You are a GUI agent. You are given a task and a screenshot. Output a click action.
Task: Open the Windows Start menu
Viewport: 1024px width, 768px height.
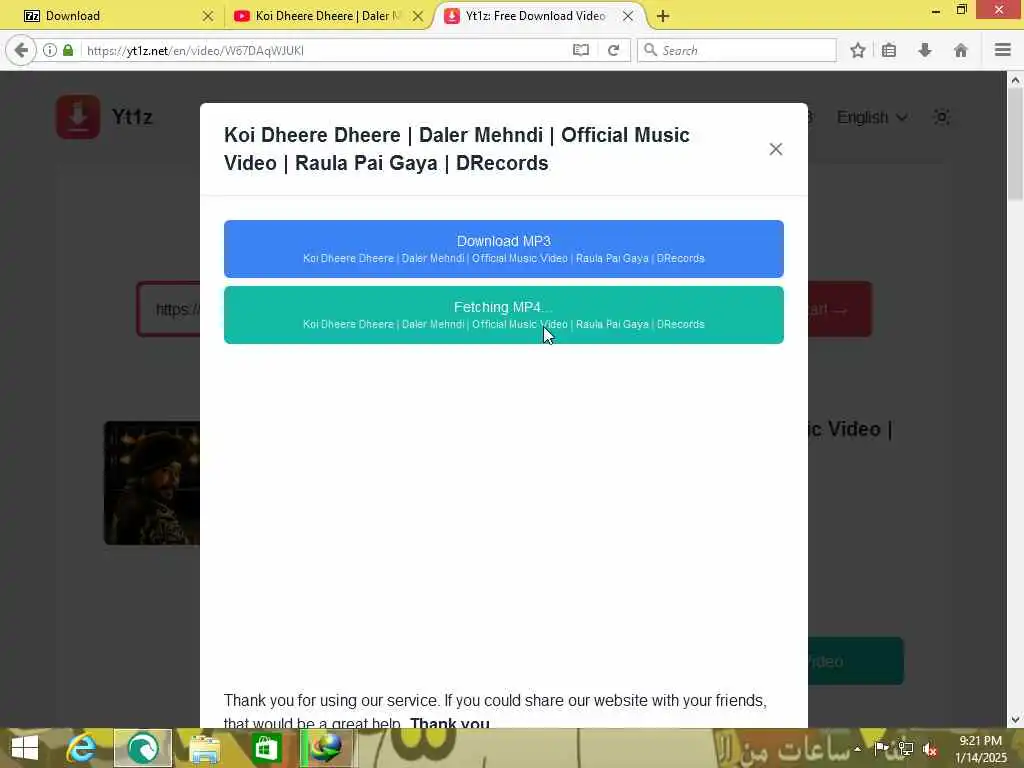tap(25, 748)
